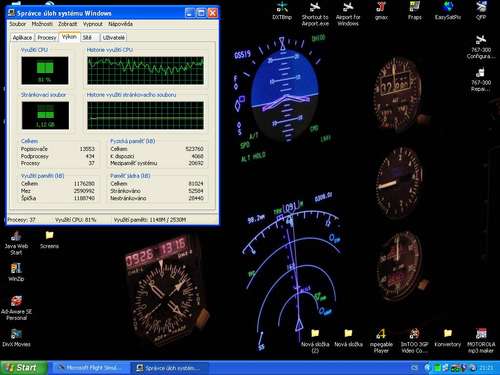Click the Historie využití stránkovacího souboru graph
Viewport: 500px width, 375px height.
[145, 115]
